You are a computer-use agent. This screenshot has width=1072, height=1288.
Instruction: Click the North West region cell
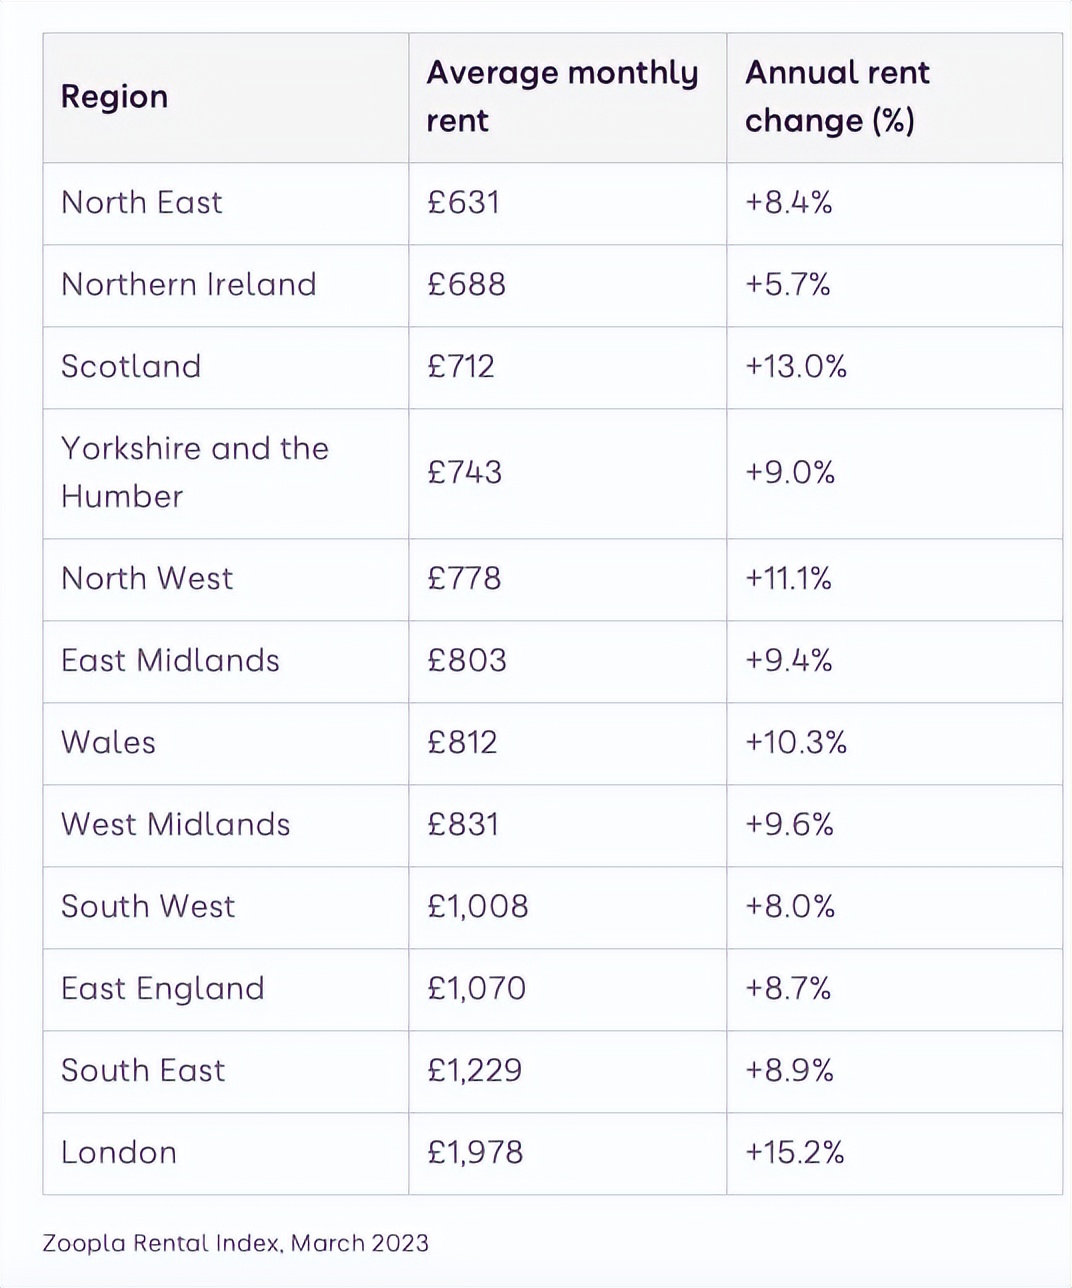pos(147,579)
